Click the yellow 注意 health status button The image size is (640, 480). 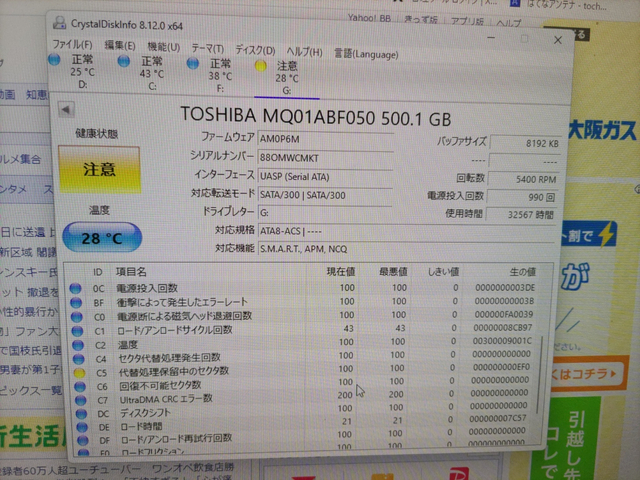(x=100, y=169)
